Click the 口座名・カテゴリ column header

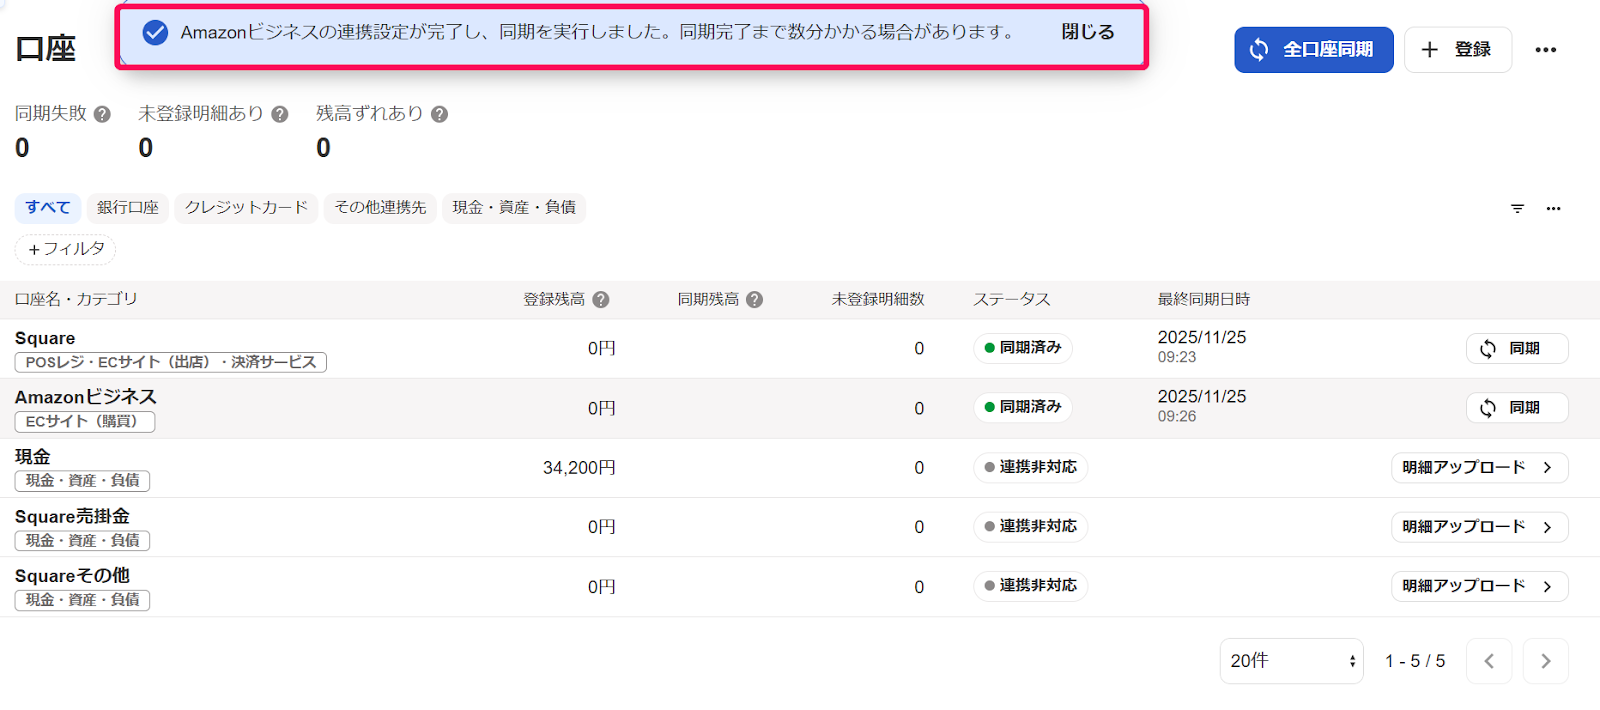click(x=76, y=299)
